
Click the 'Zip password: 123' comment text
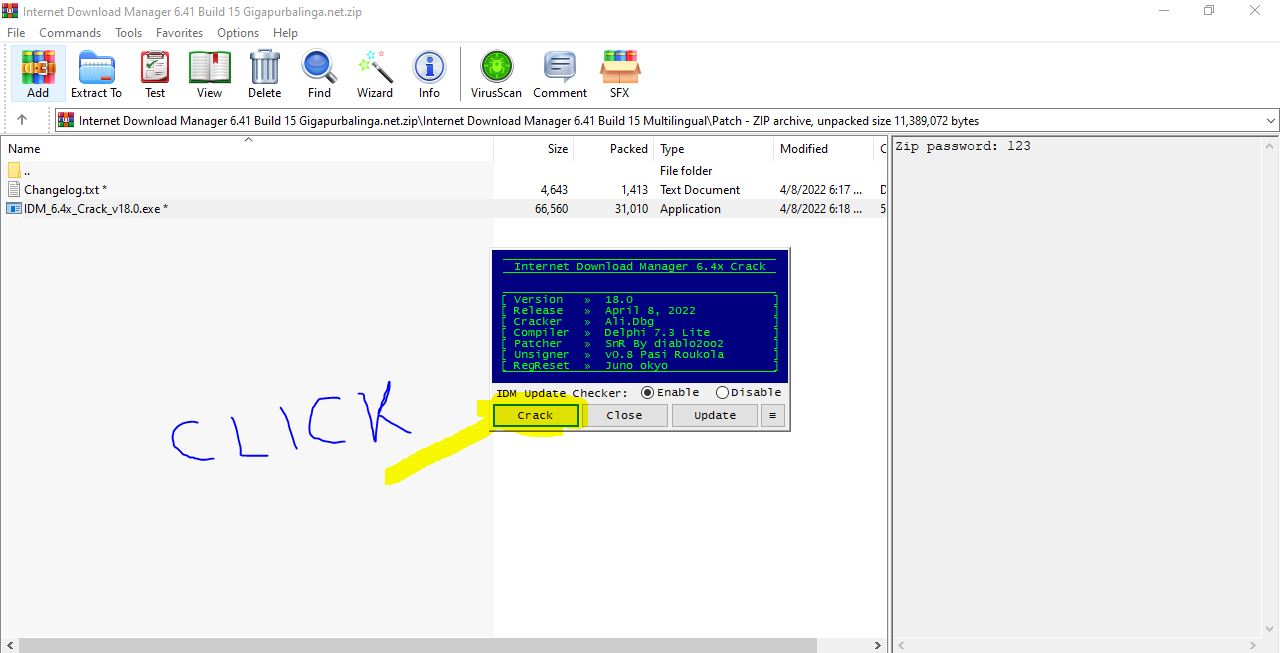tap(963, 146)
